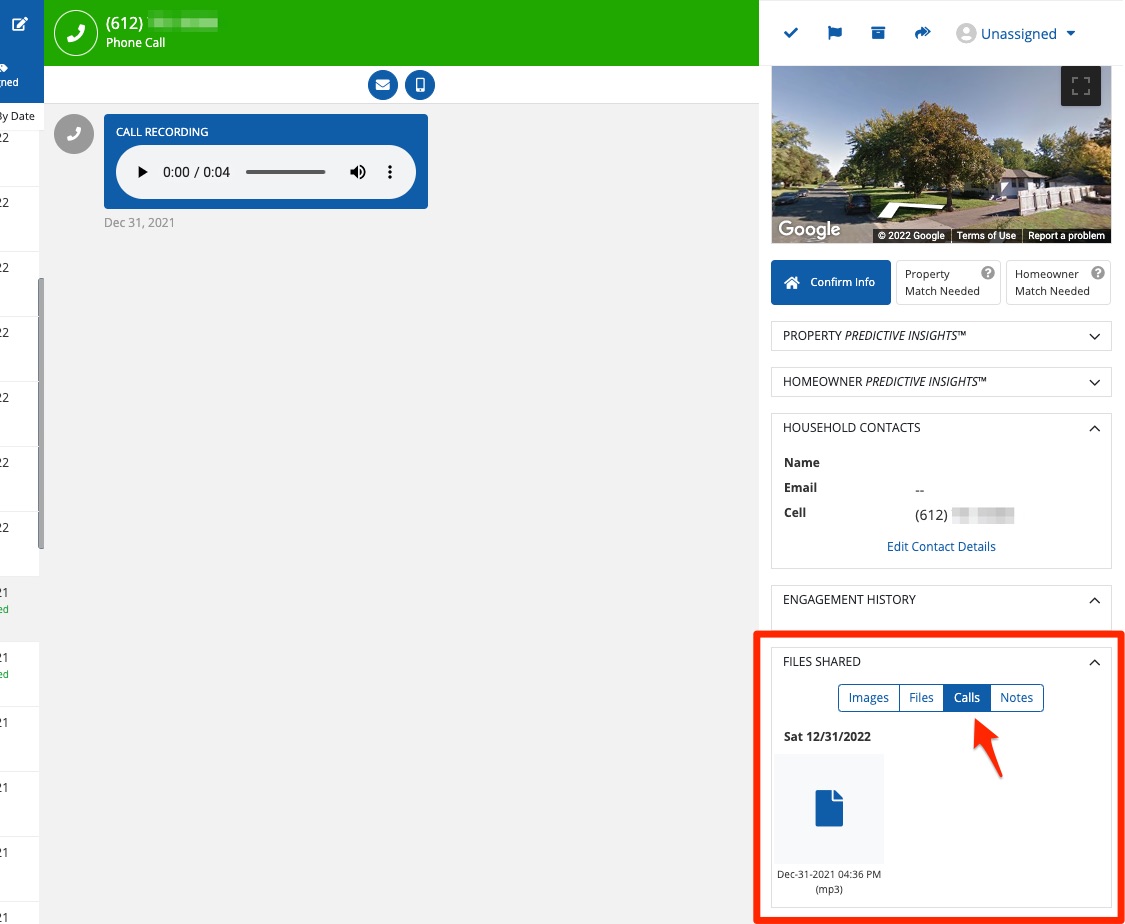Flag this conversation

click(834, 33)
